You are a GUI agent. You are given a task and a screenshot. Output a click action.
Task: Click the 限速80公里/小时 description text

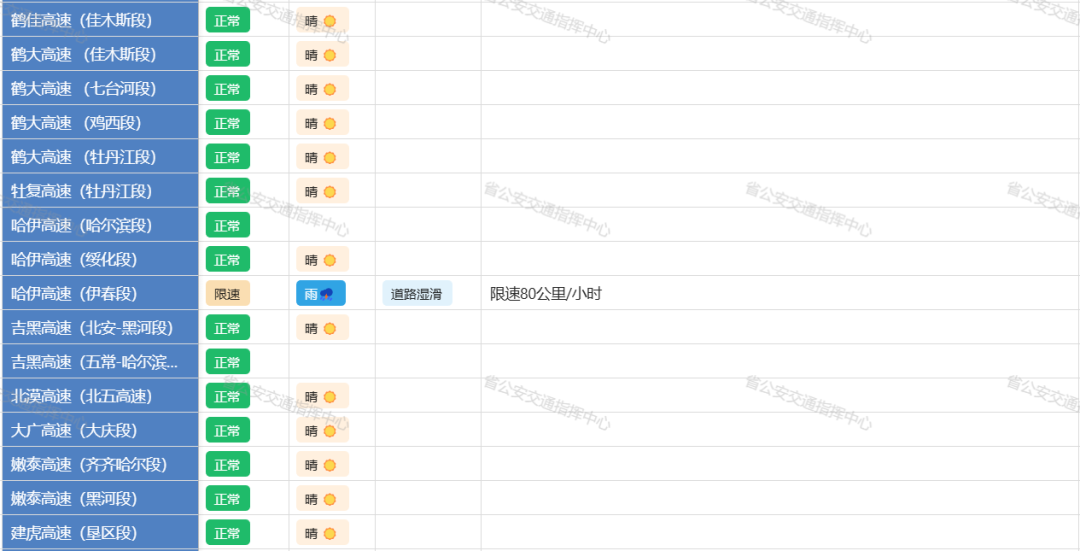point(546,294)
